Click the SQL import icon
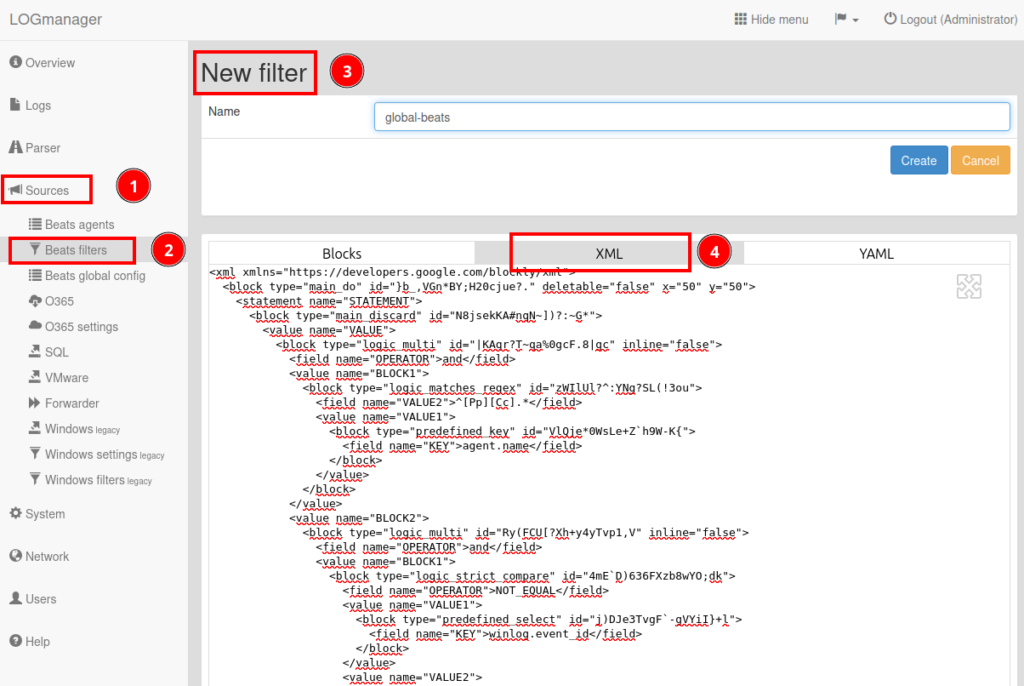Image resolution: width=1024 pixels, height=686 pixels. click(x=35, y=351)
